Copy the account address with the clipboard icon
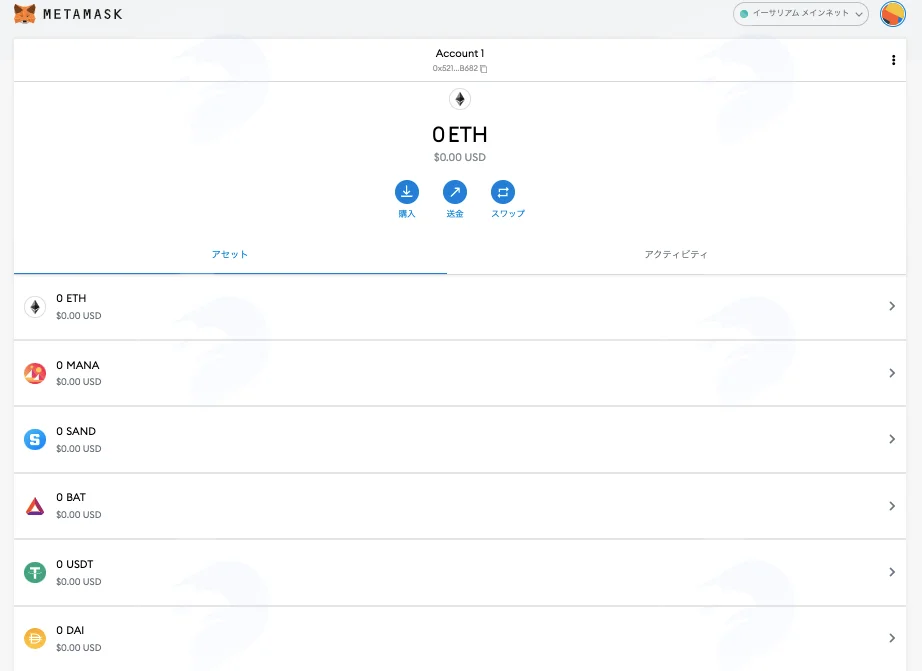The width and height of the screenshot is (922, 671). tap(483, 69)
